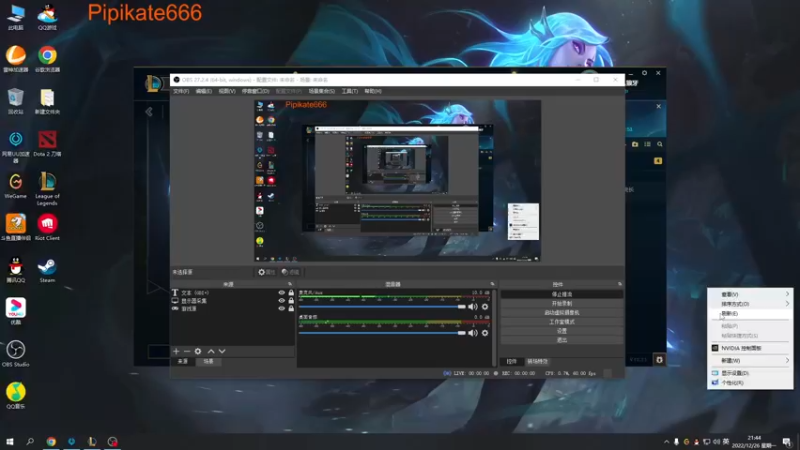Open OBS Studio desktop shortcut
Image resolution: width=800 pixels, height=450 pixels.
point(15,354)
